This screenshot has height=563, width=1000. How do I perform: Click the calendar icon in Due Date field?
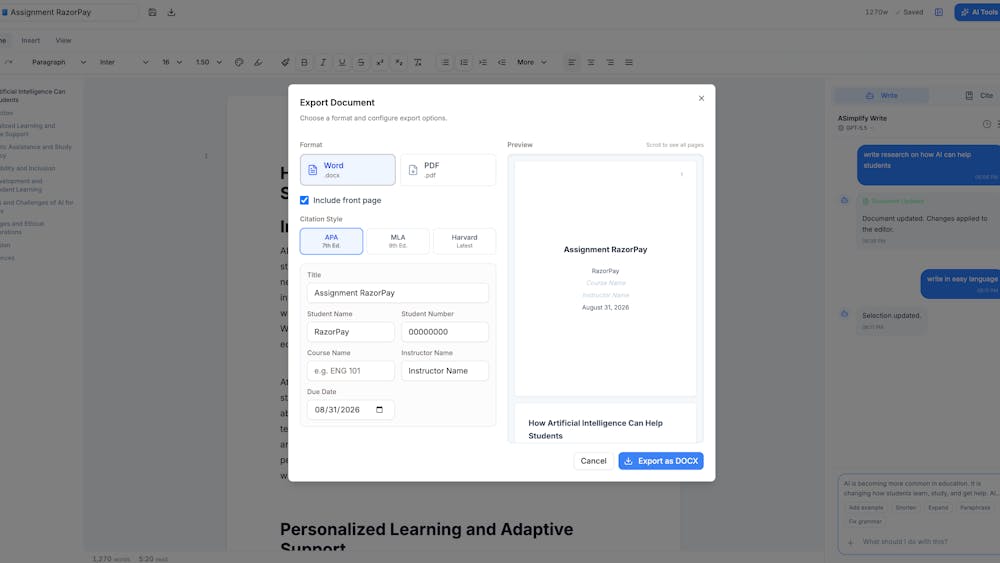(379, 410)
